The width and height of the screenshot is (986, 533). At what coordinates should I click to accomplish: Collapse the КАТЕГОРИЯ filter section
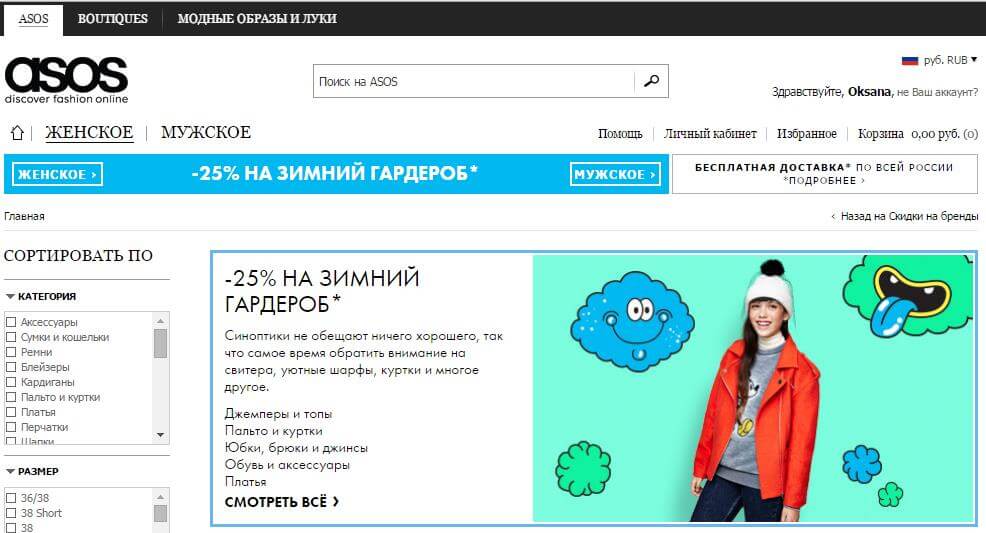pos(41,296)
